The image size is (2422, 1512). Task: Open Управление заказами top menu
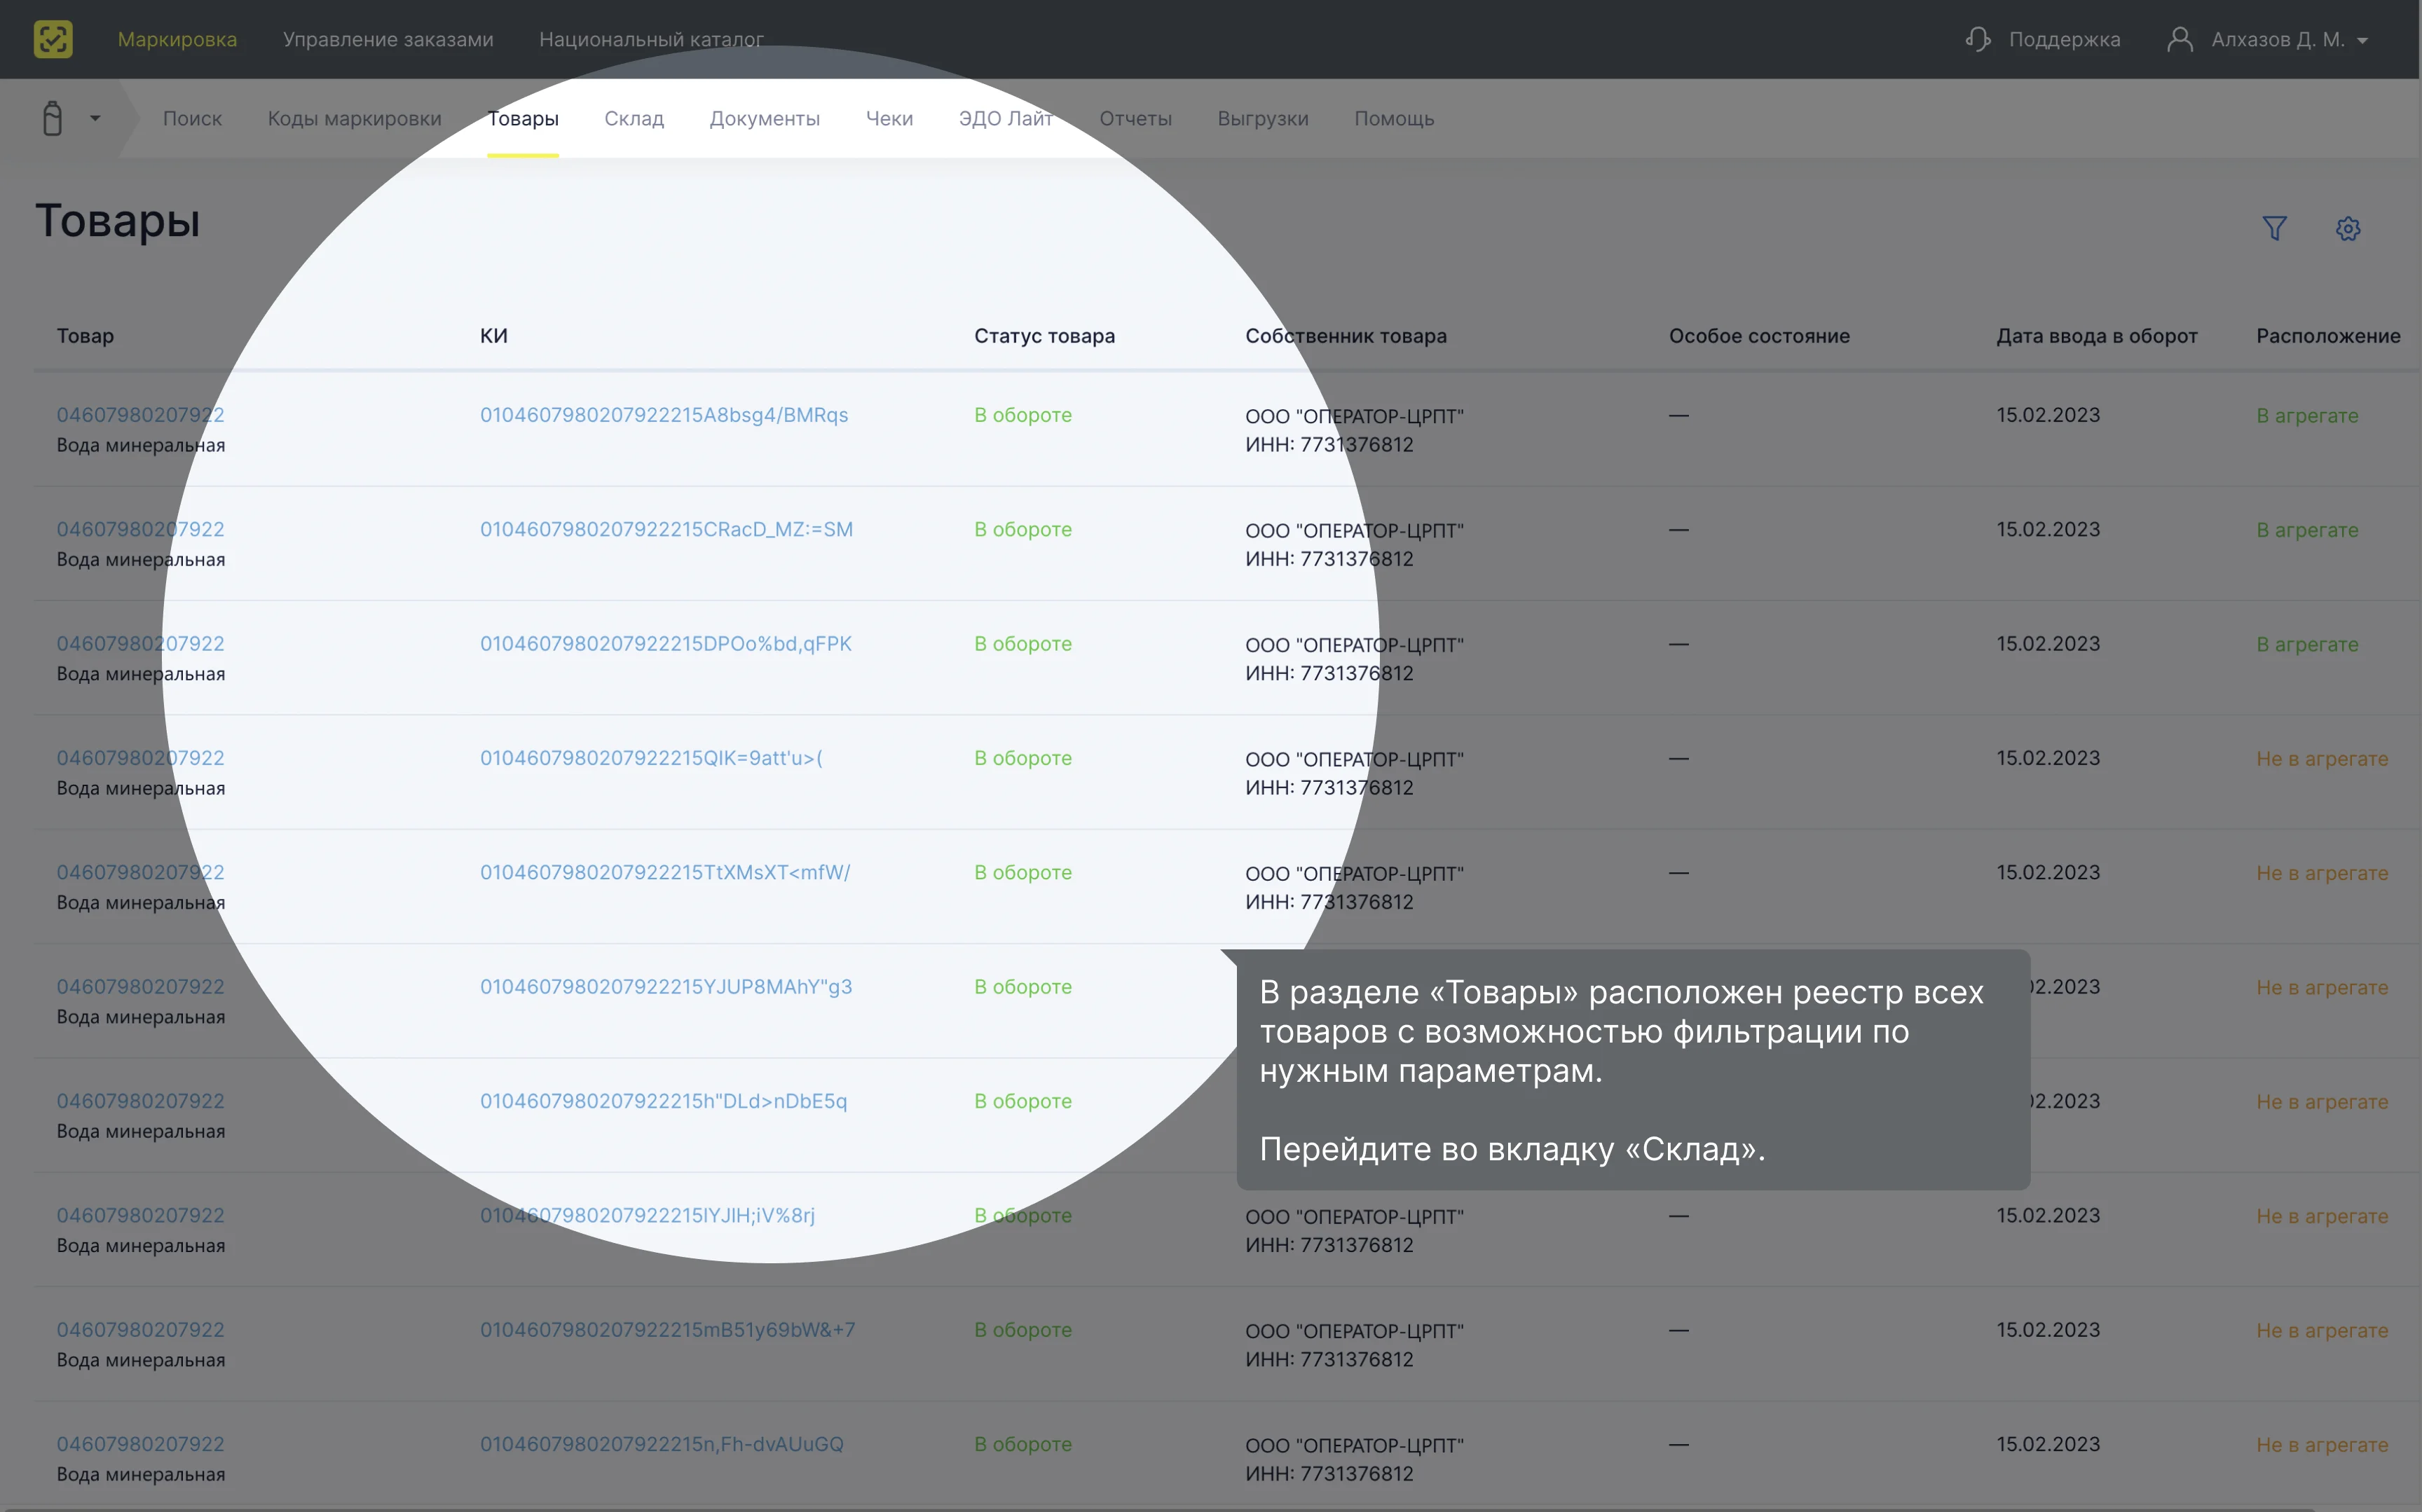(x=388, y=39)
